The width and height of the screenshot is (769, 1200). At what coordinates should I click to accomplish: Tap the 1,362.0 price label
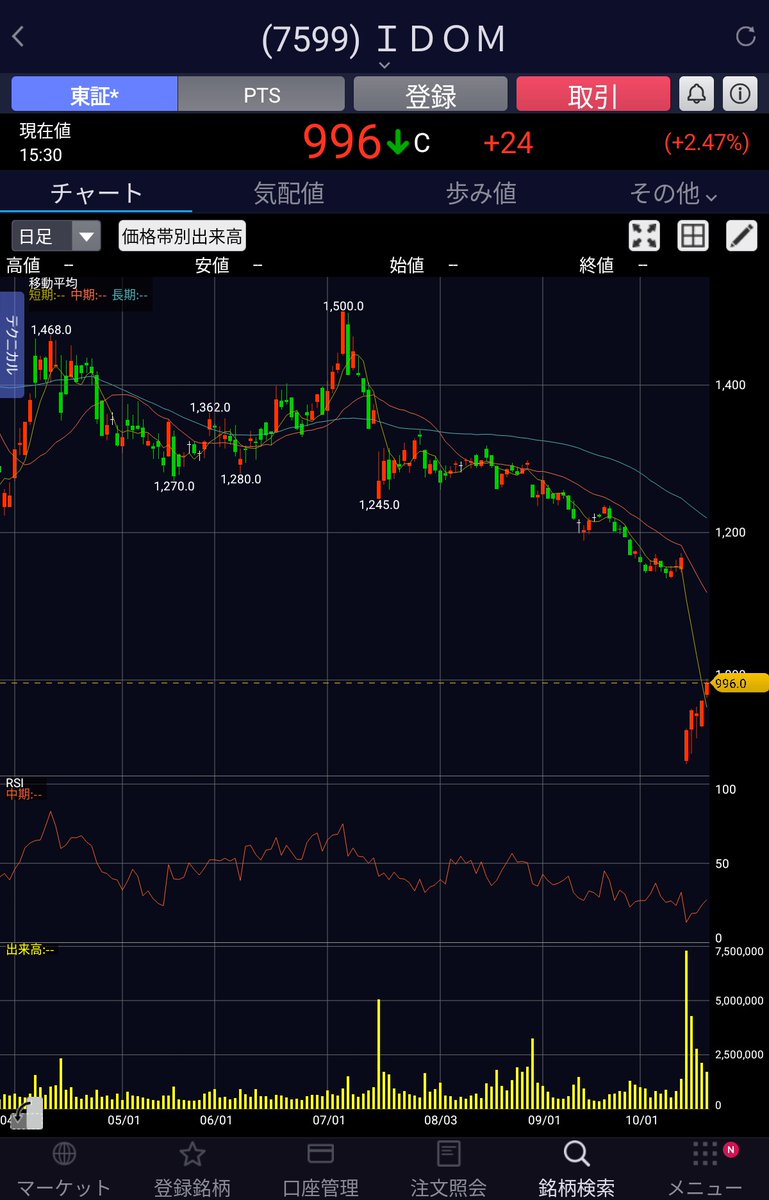click(210, 407)
